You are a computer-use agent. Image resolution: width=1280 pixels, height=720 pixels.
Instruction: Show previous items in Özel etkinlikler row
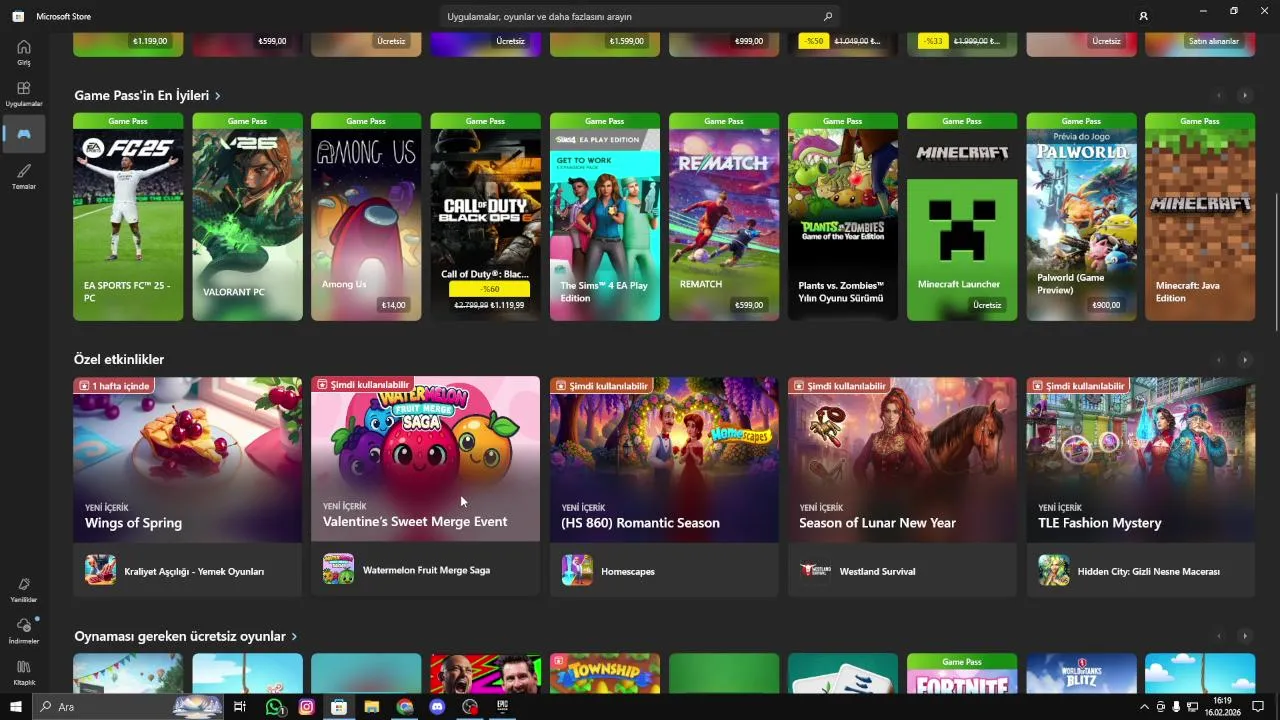tap(1219, 360)
